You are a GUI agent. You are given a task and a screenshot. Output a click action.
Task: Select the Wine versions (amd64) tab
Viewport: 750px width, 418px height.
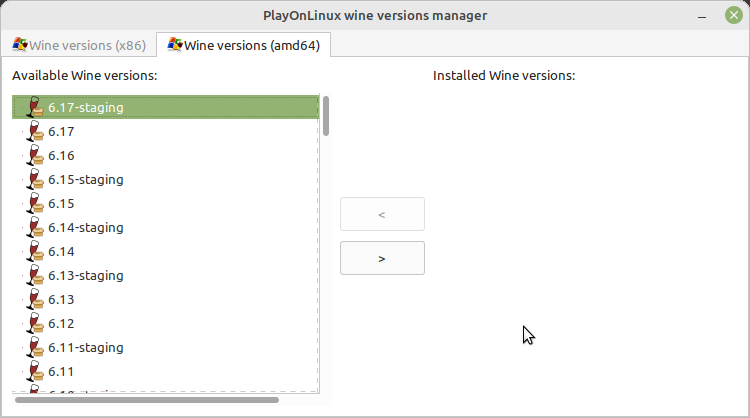[243, 45]
